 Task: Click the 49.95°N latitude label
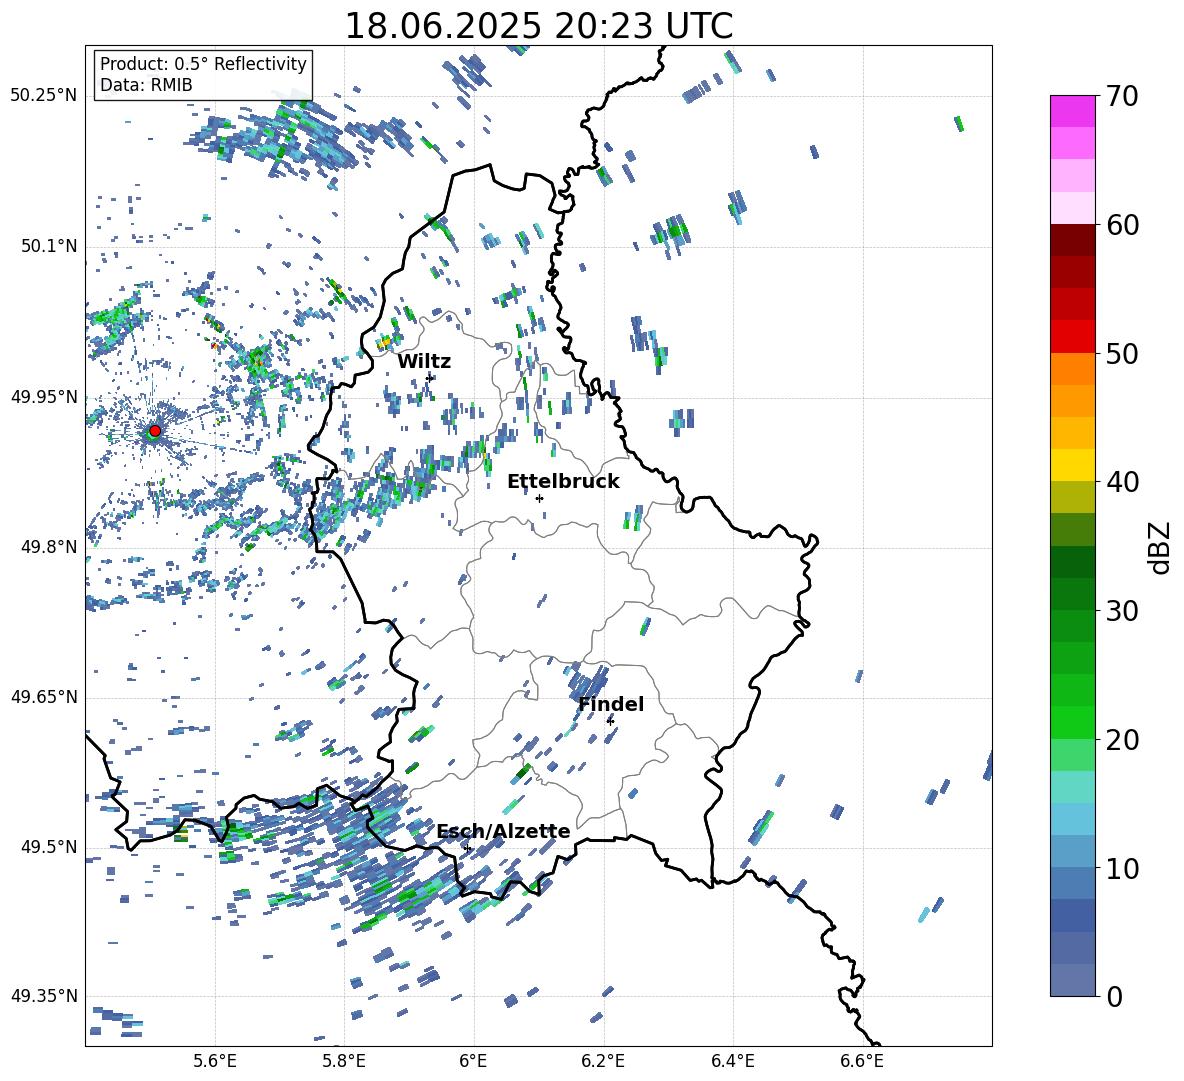[44, 397]
